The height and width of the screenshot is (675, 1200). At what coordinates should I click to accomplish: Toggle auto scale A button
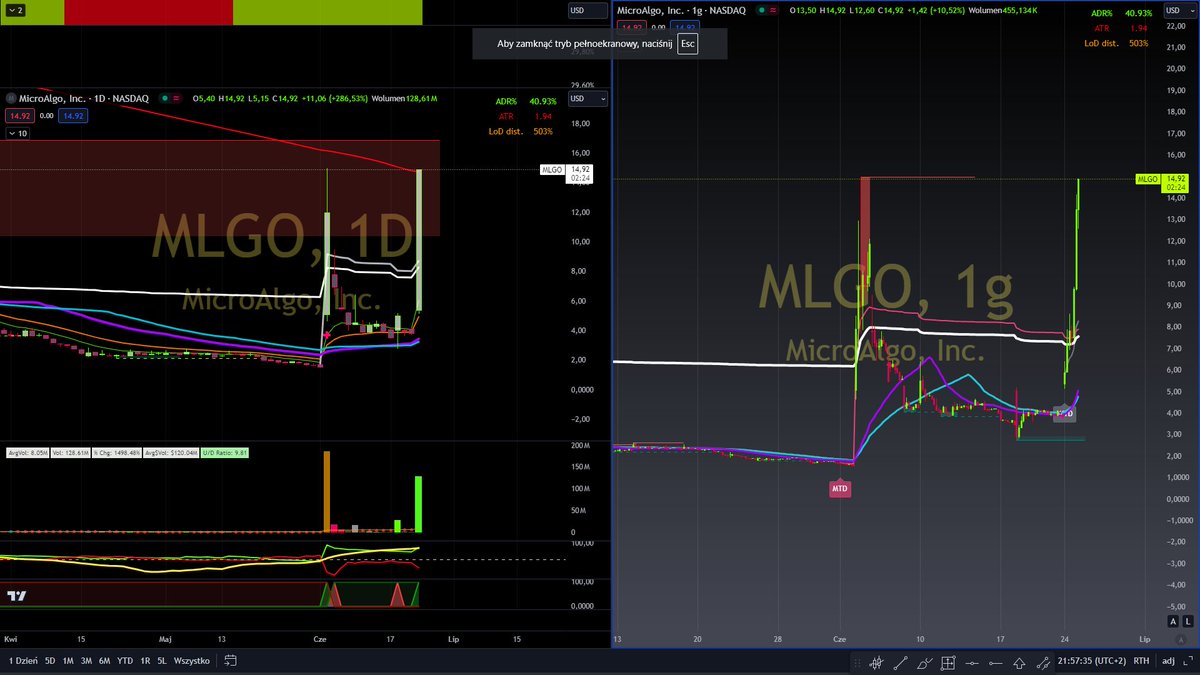coord(1172,620)
